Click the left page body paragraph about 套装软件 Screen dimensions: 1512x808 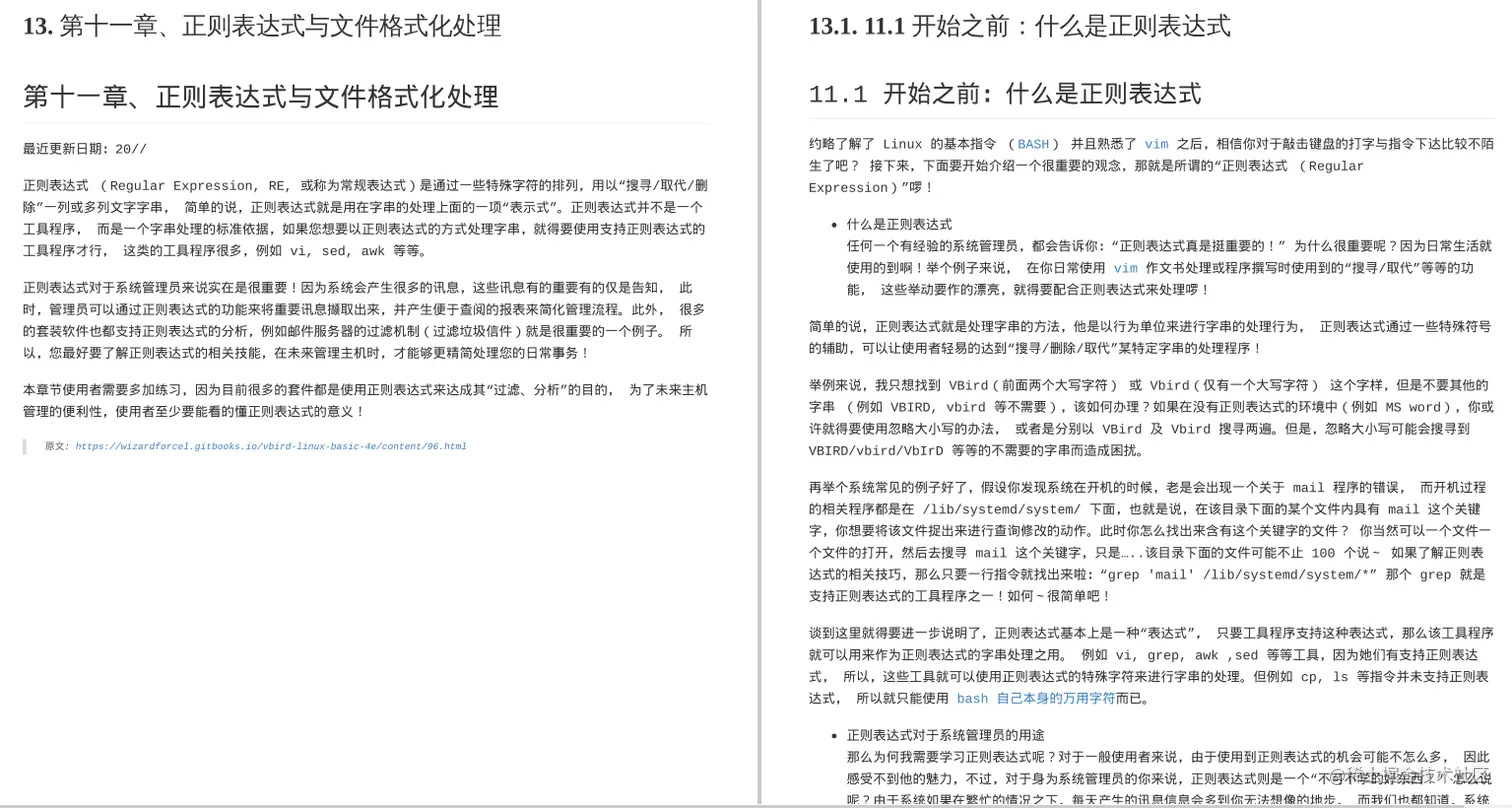(x=360, y=318)
